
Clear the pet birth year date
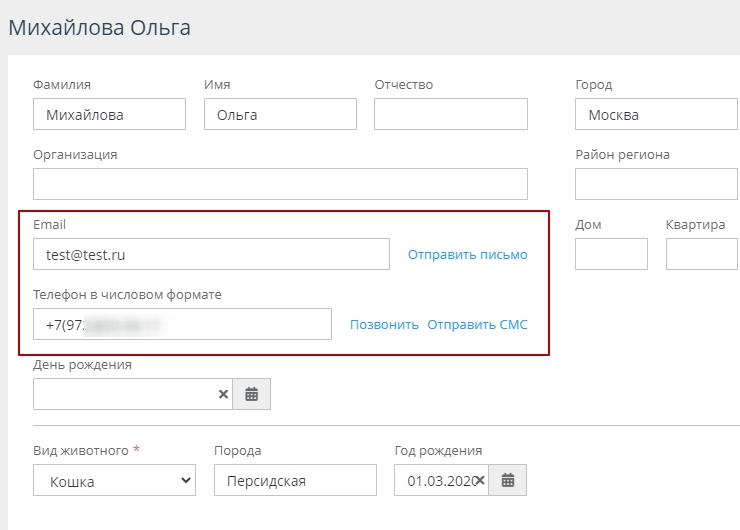click(x=480, y=481)
